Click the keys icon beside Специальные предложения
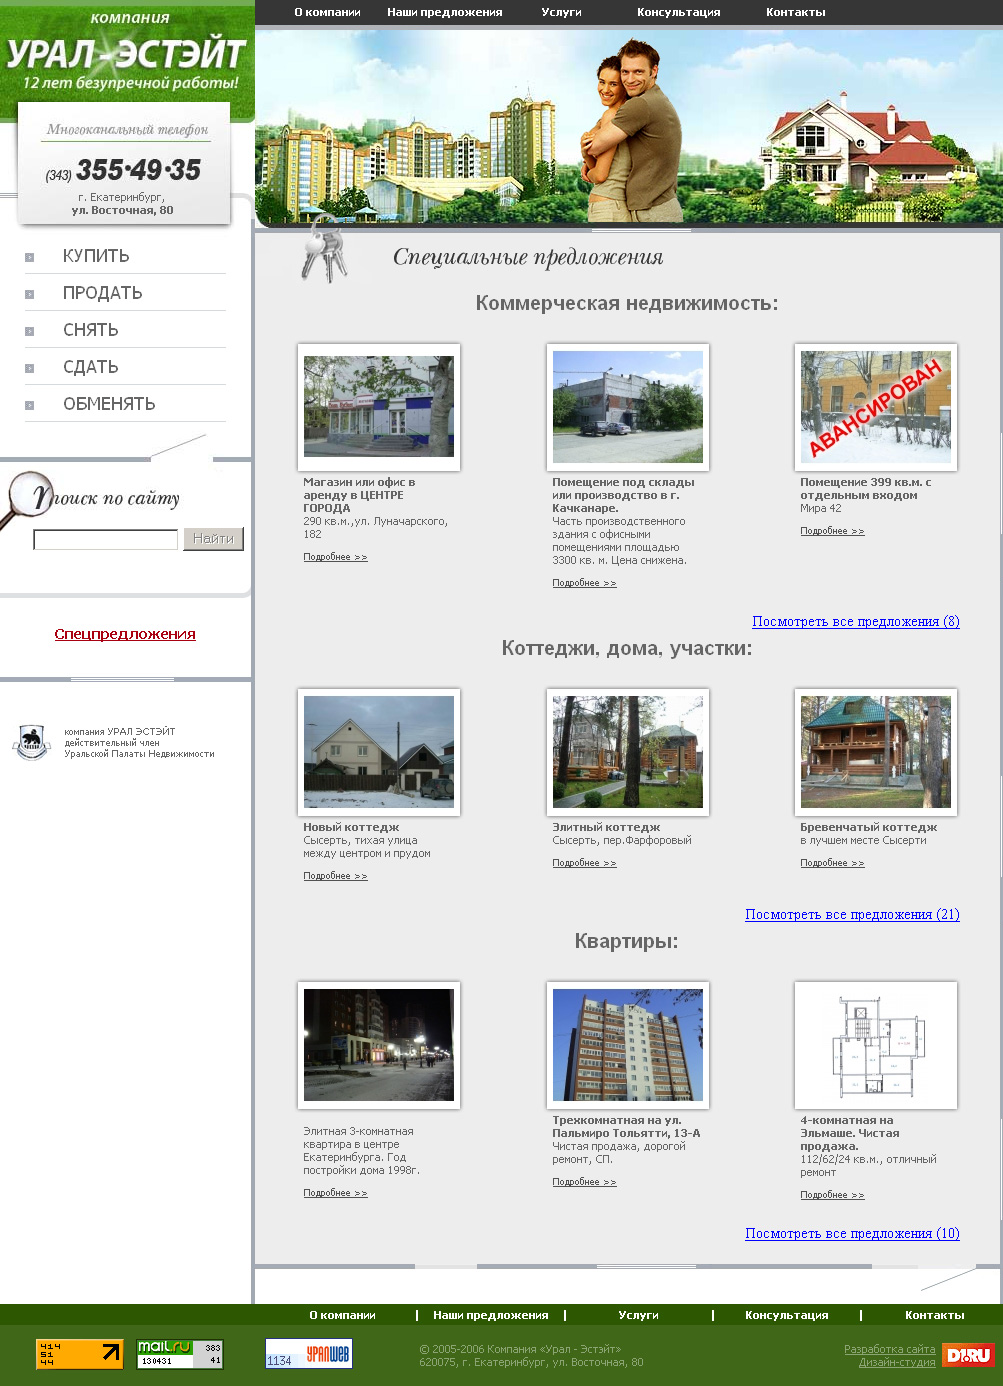Viewport: 1003px width, 1386px height. [324, 249]
